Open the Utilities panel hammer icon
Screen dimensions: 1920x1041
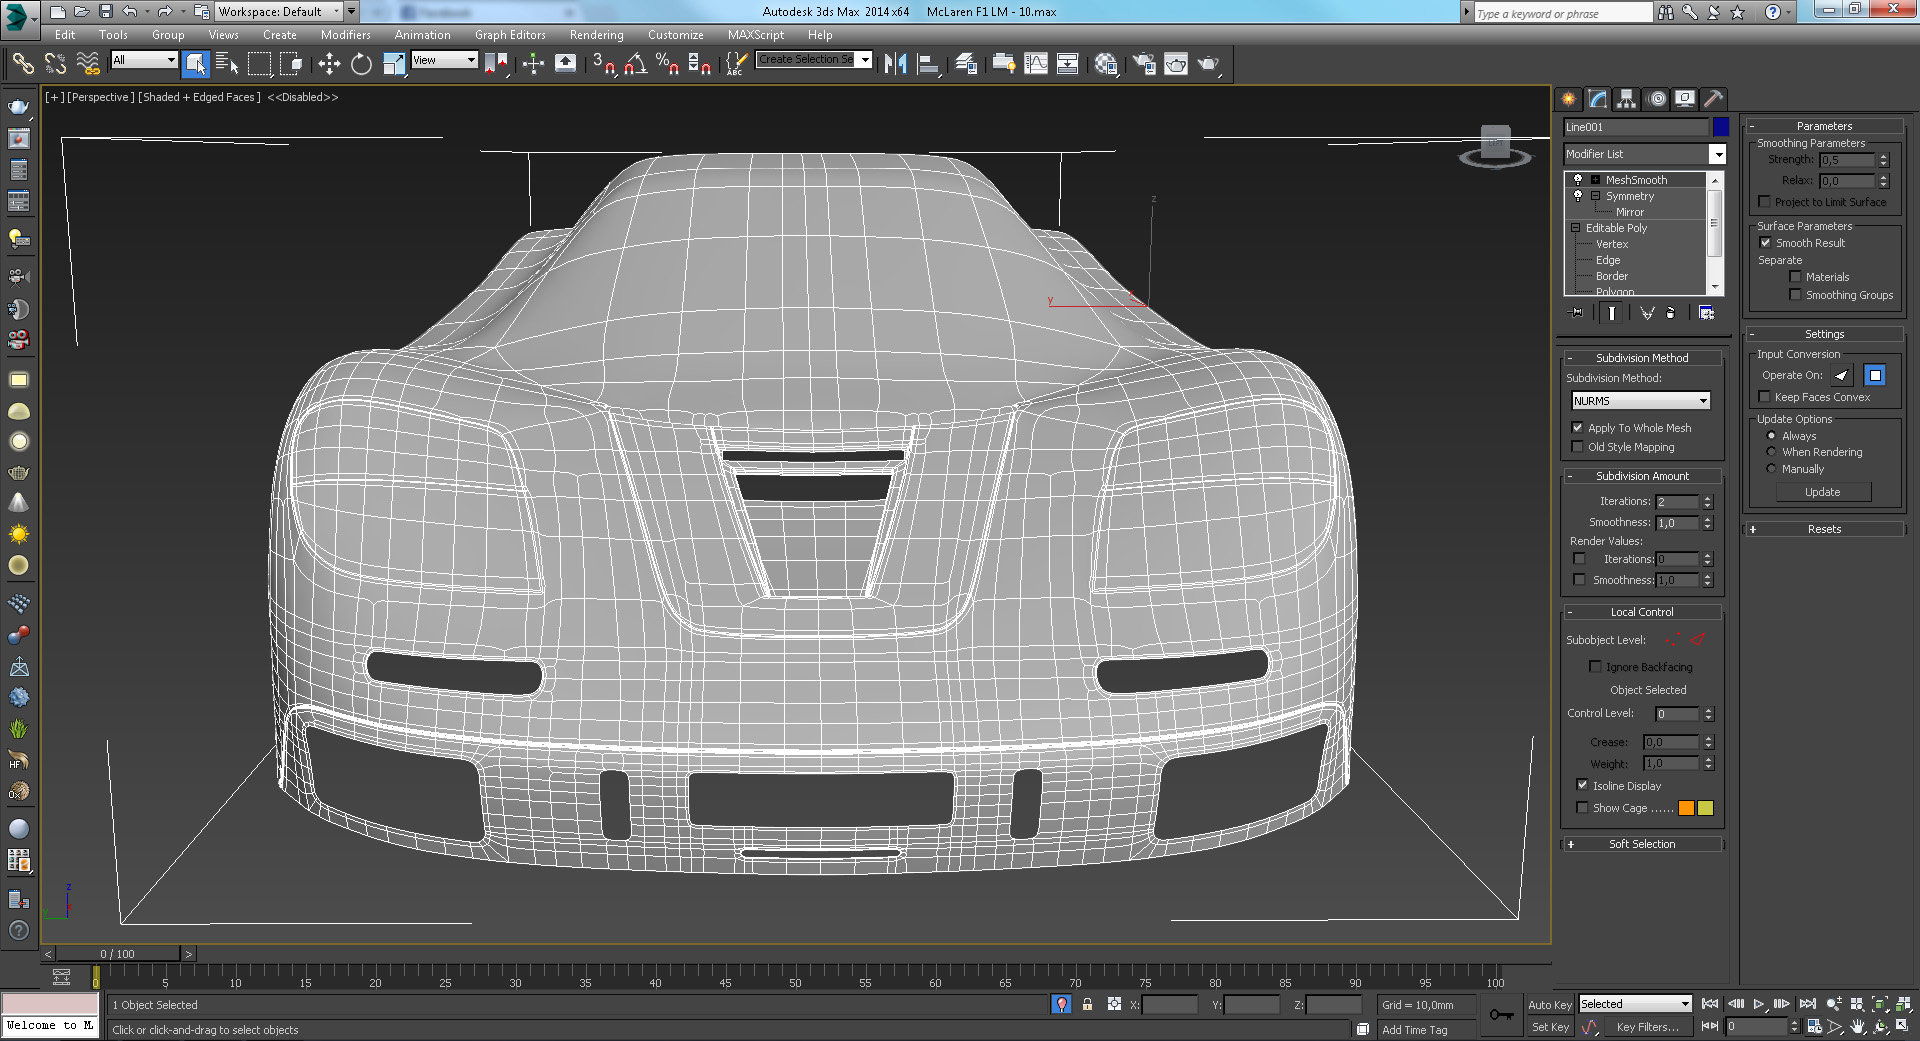(x=1713, y=98)
